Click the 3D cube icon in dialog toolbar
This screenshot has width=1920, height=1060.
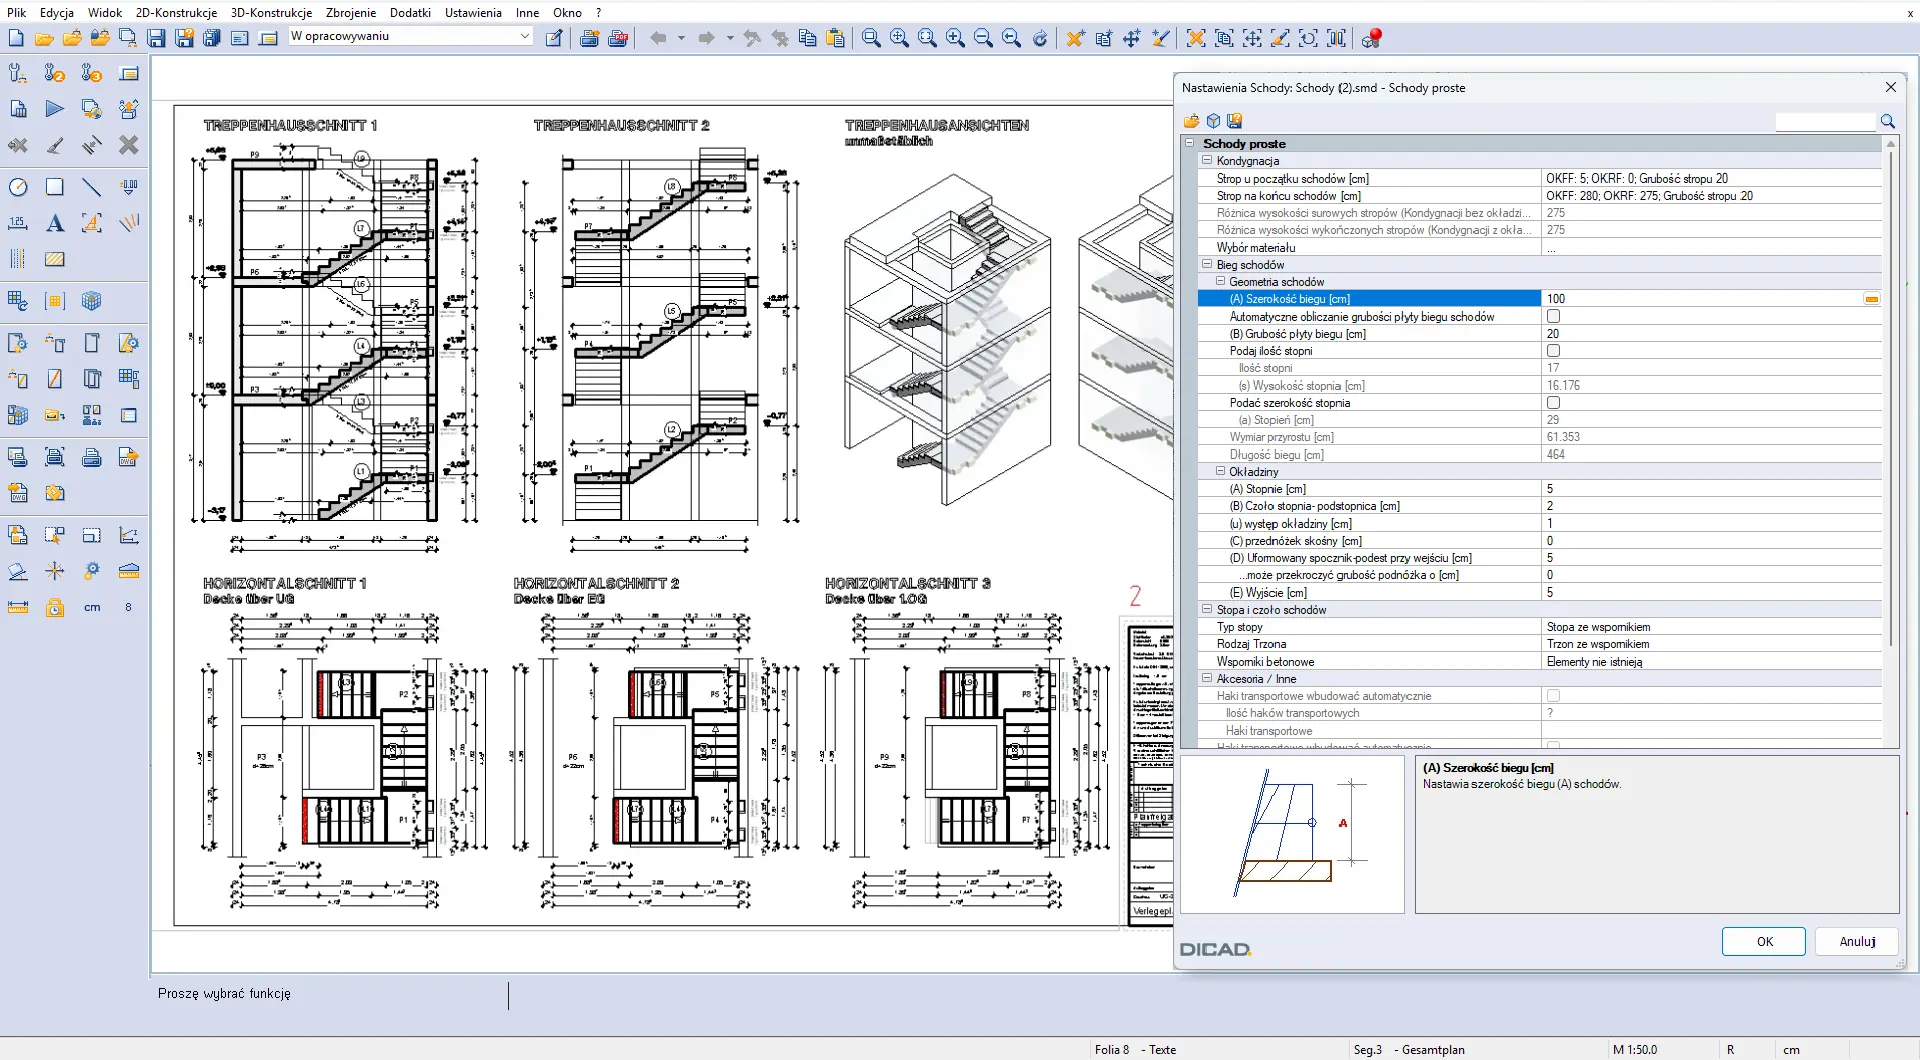tap(1213, 121)
